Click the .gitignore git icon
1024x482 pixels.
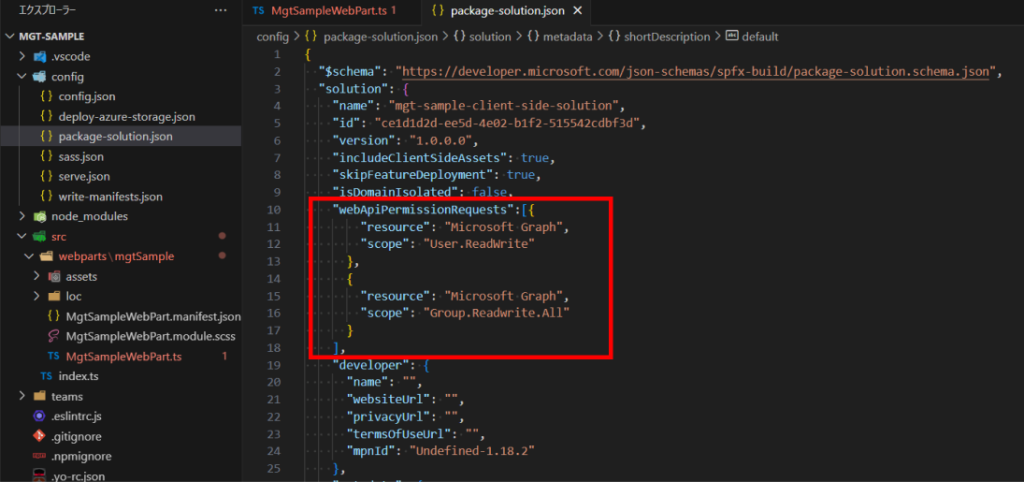[39, 436]
